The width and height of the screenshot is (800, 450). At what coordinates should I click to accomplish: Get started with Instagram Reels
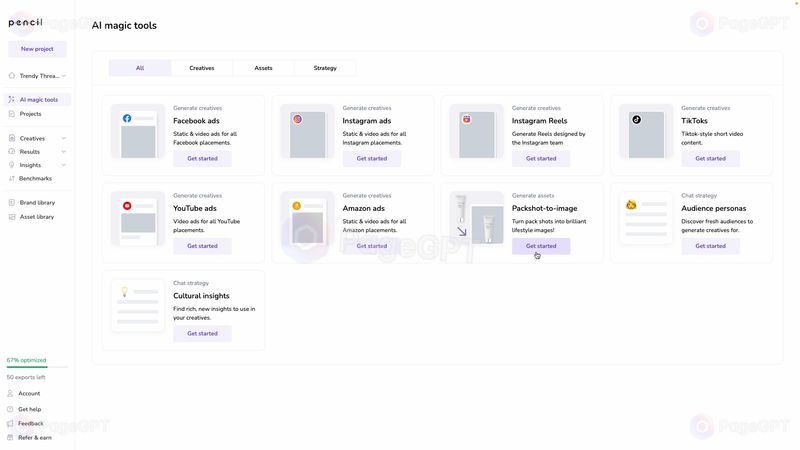(x=541, y=159)
